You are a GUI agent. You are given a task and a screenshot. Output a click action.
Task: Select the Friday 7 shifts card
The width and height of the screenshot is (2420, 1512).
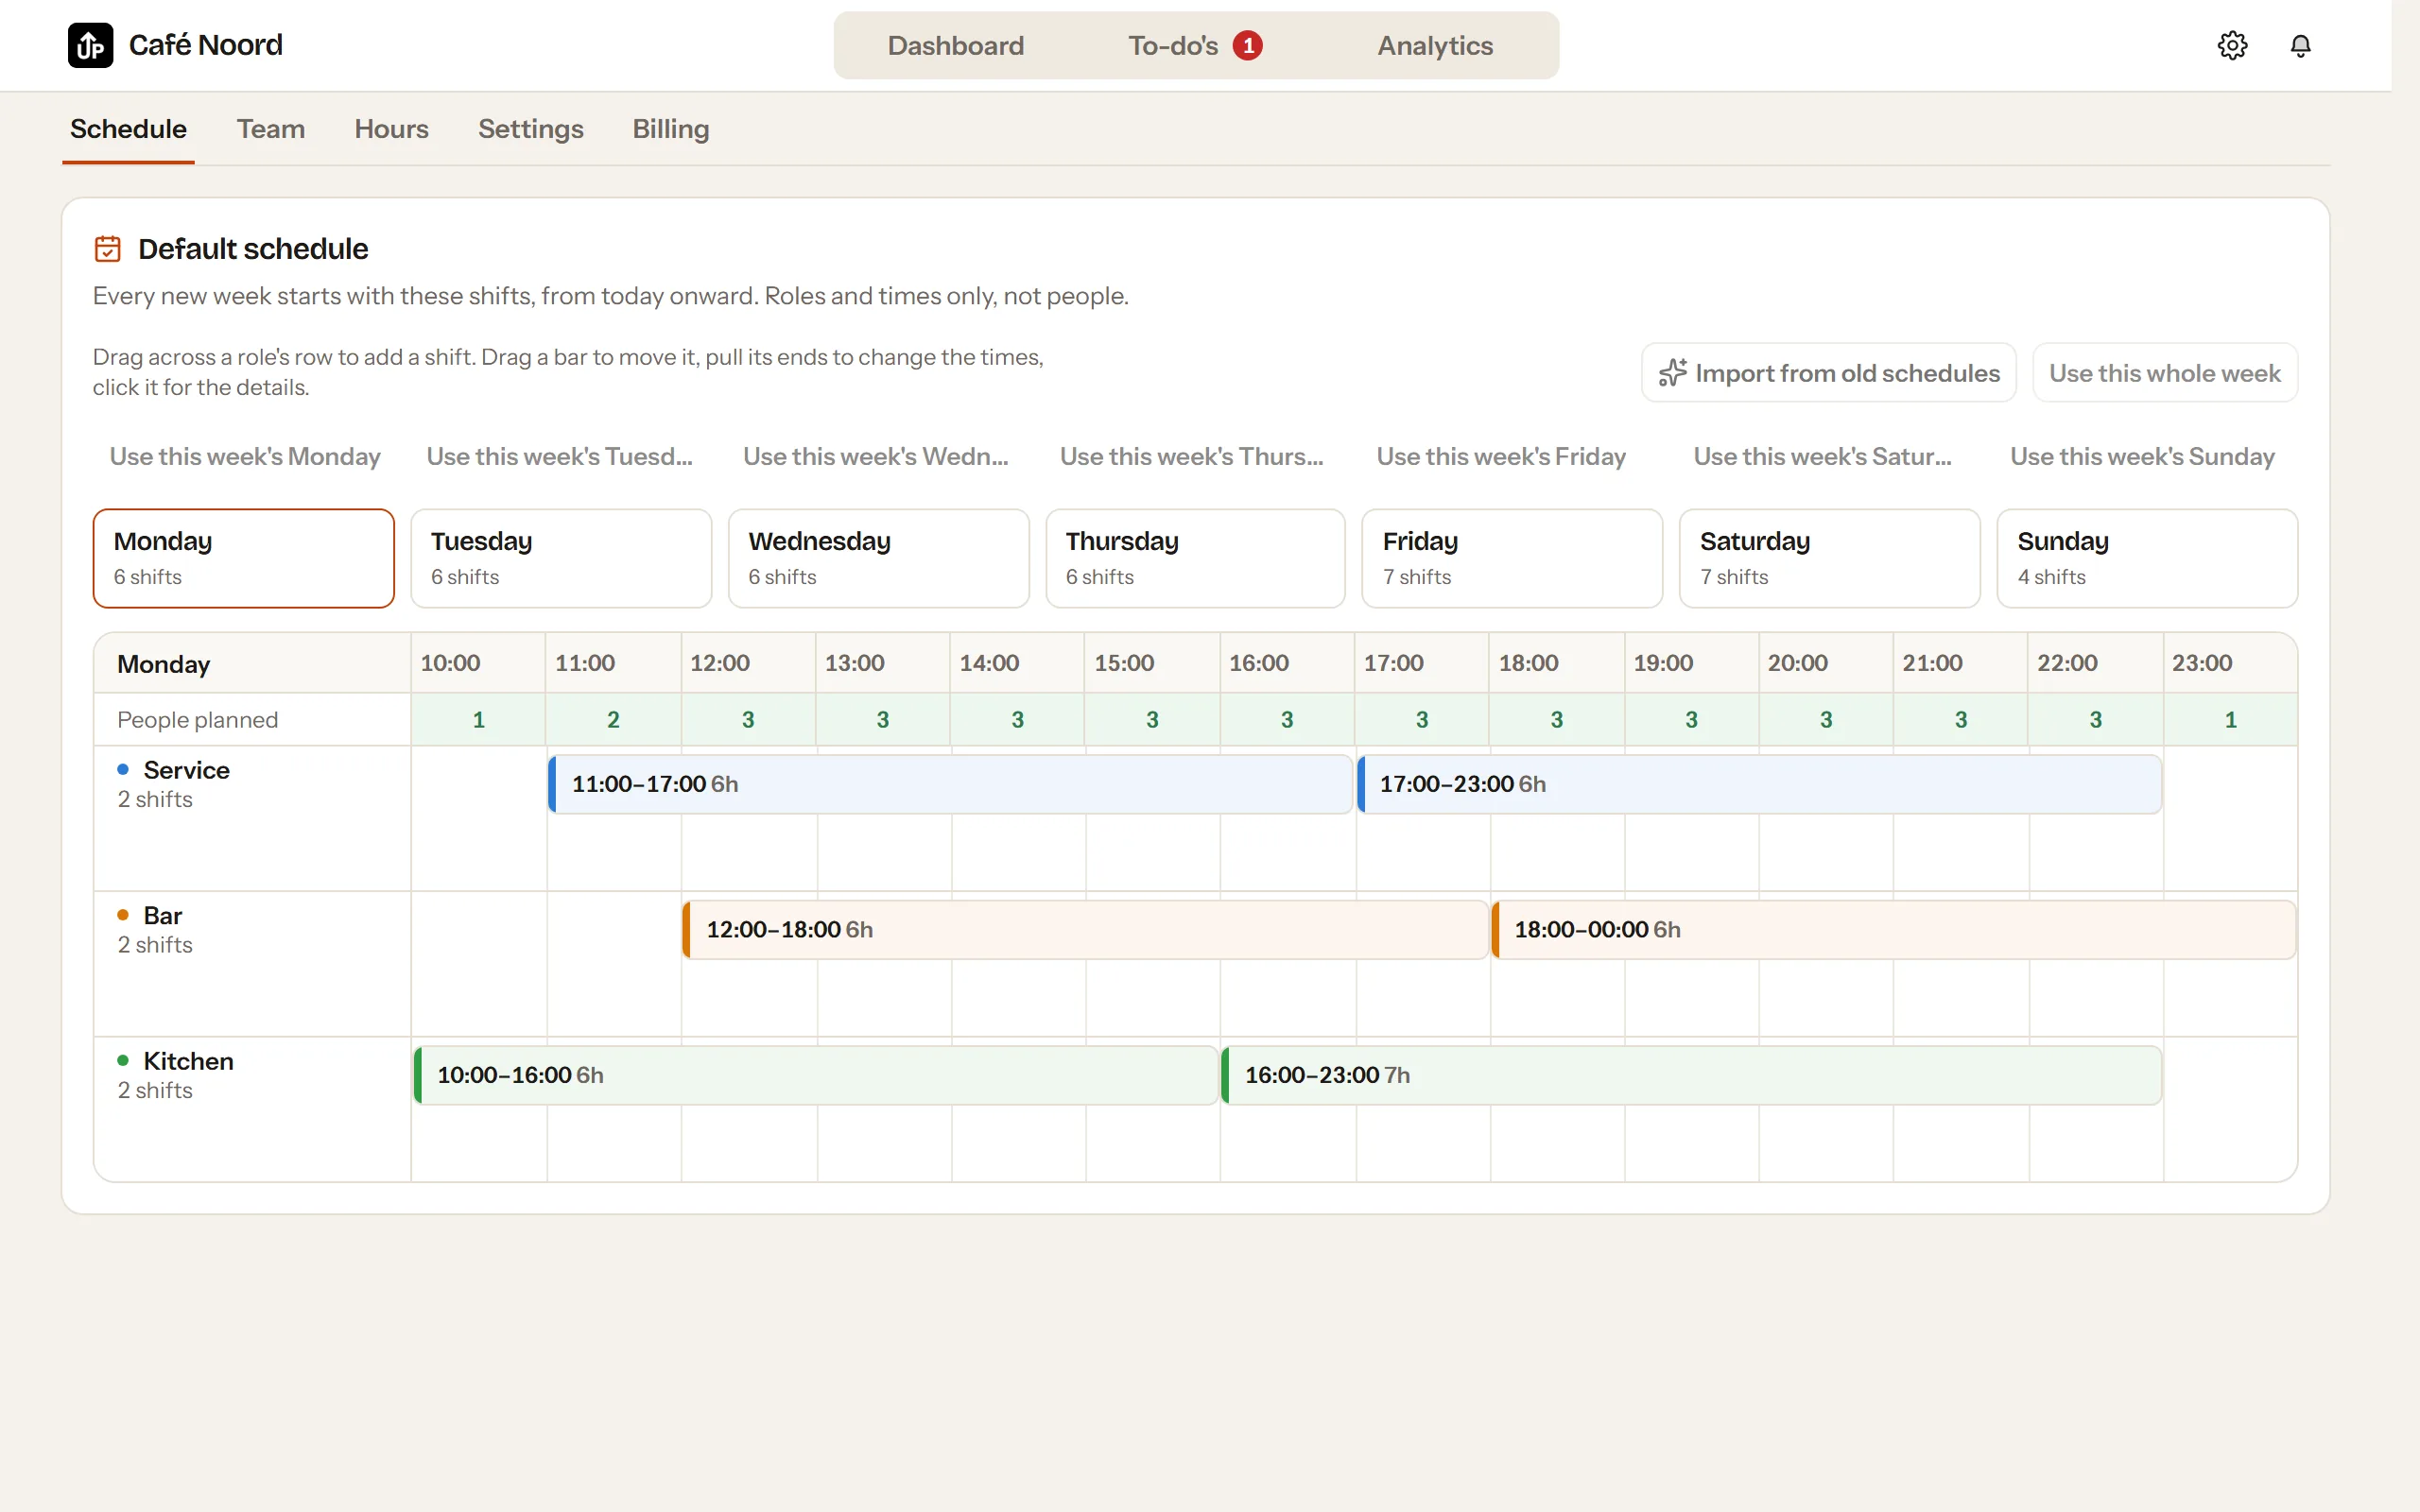pos(1512,558)
